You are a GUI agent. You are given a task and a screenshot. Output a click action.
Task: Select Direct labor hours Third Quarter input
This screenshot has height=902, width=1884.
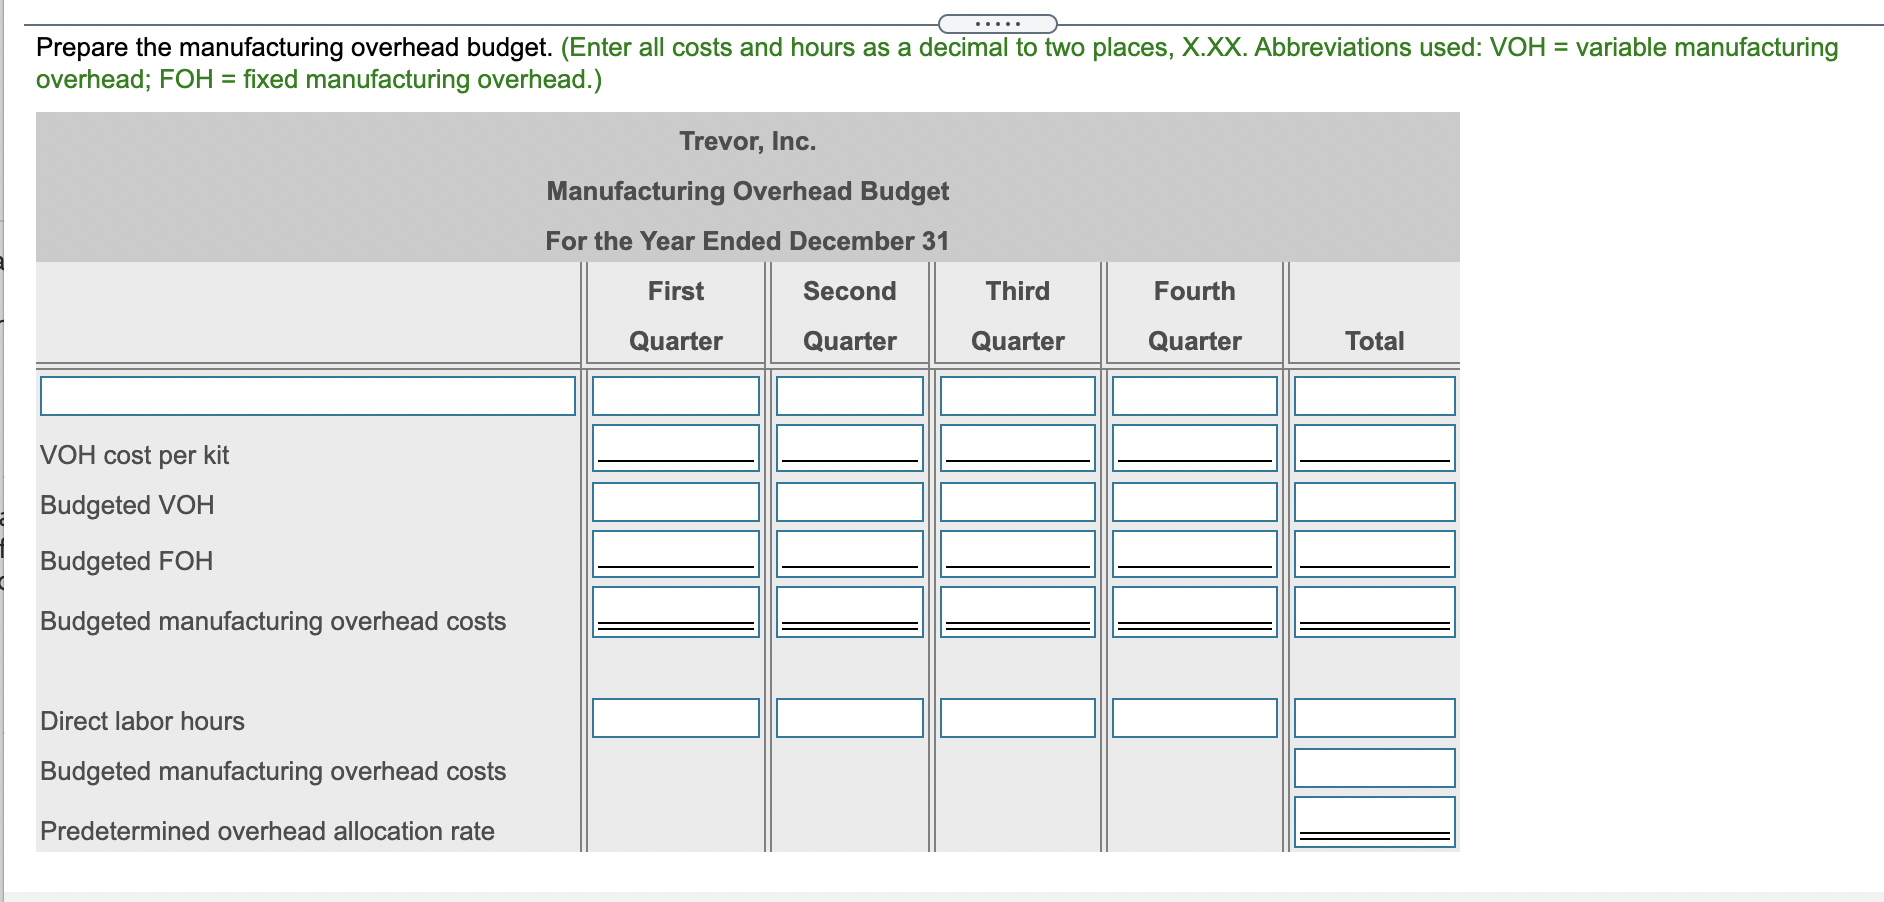coord(1018,718)
